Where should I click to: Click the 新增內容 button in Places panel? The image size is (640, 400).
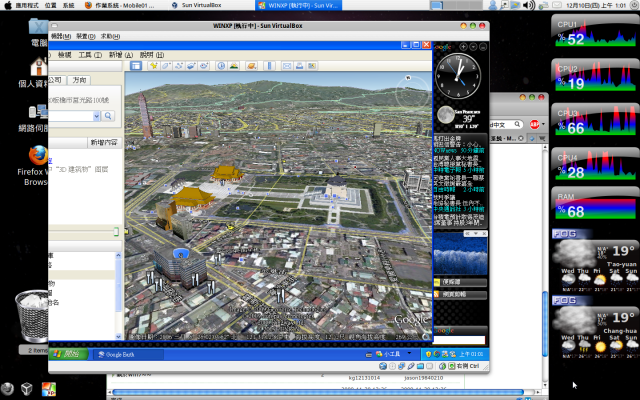click(104, 142)
